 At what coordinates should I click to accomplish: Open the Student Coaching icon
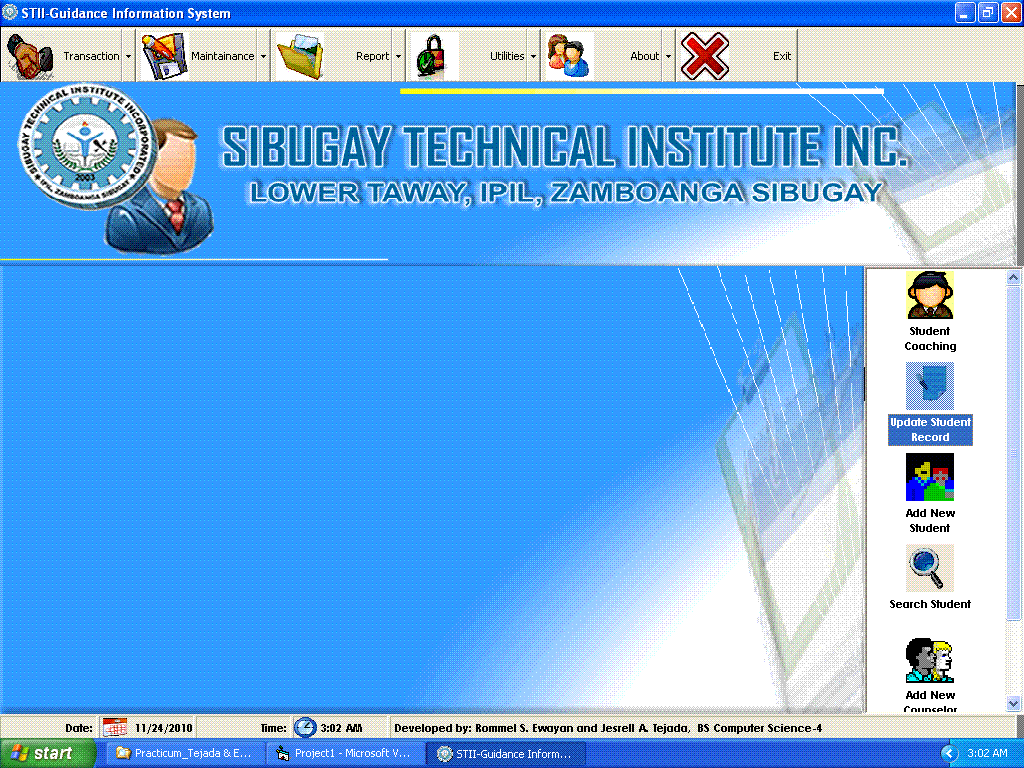click(x=930, y=295)
